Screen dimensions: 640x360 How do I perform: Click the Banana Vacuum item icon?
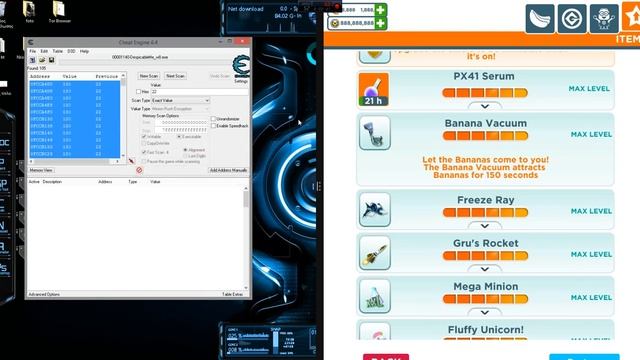(x=375, y=133)
